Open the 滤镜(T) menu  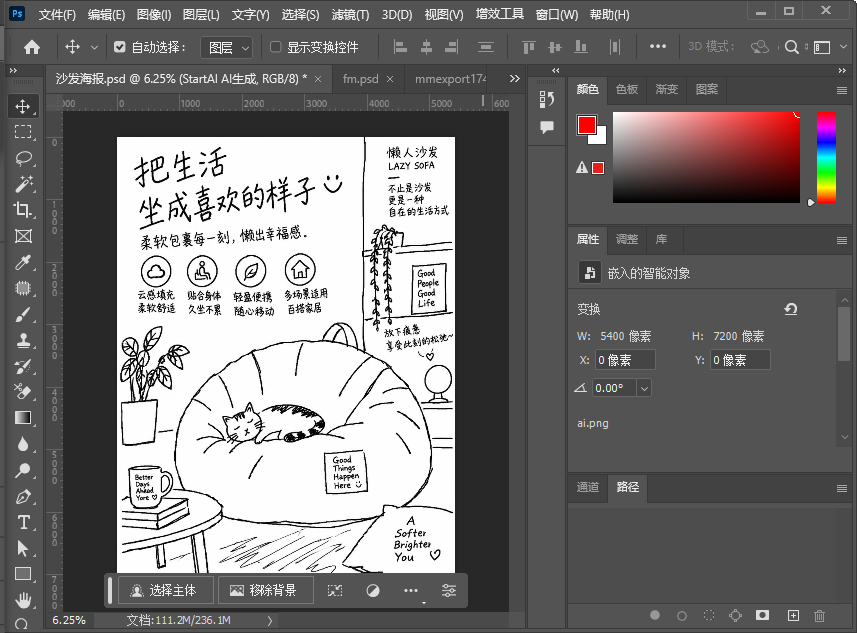[350, 15]
